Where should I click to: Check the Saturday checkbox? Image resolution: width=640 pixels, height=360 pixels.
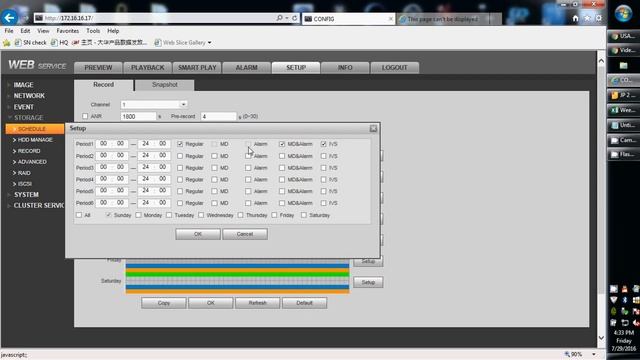point(304,215)
